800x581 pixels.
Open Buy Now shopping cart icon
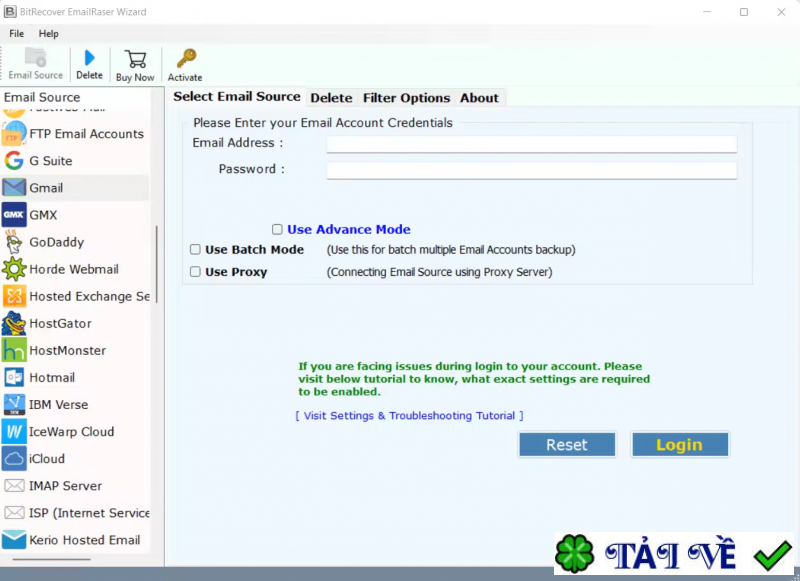tap(136, 59)
